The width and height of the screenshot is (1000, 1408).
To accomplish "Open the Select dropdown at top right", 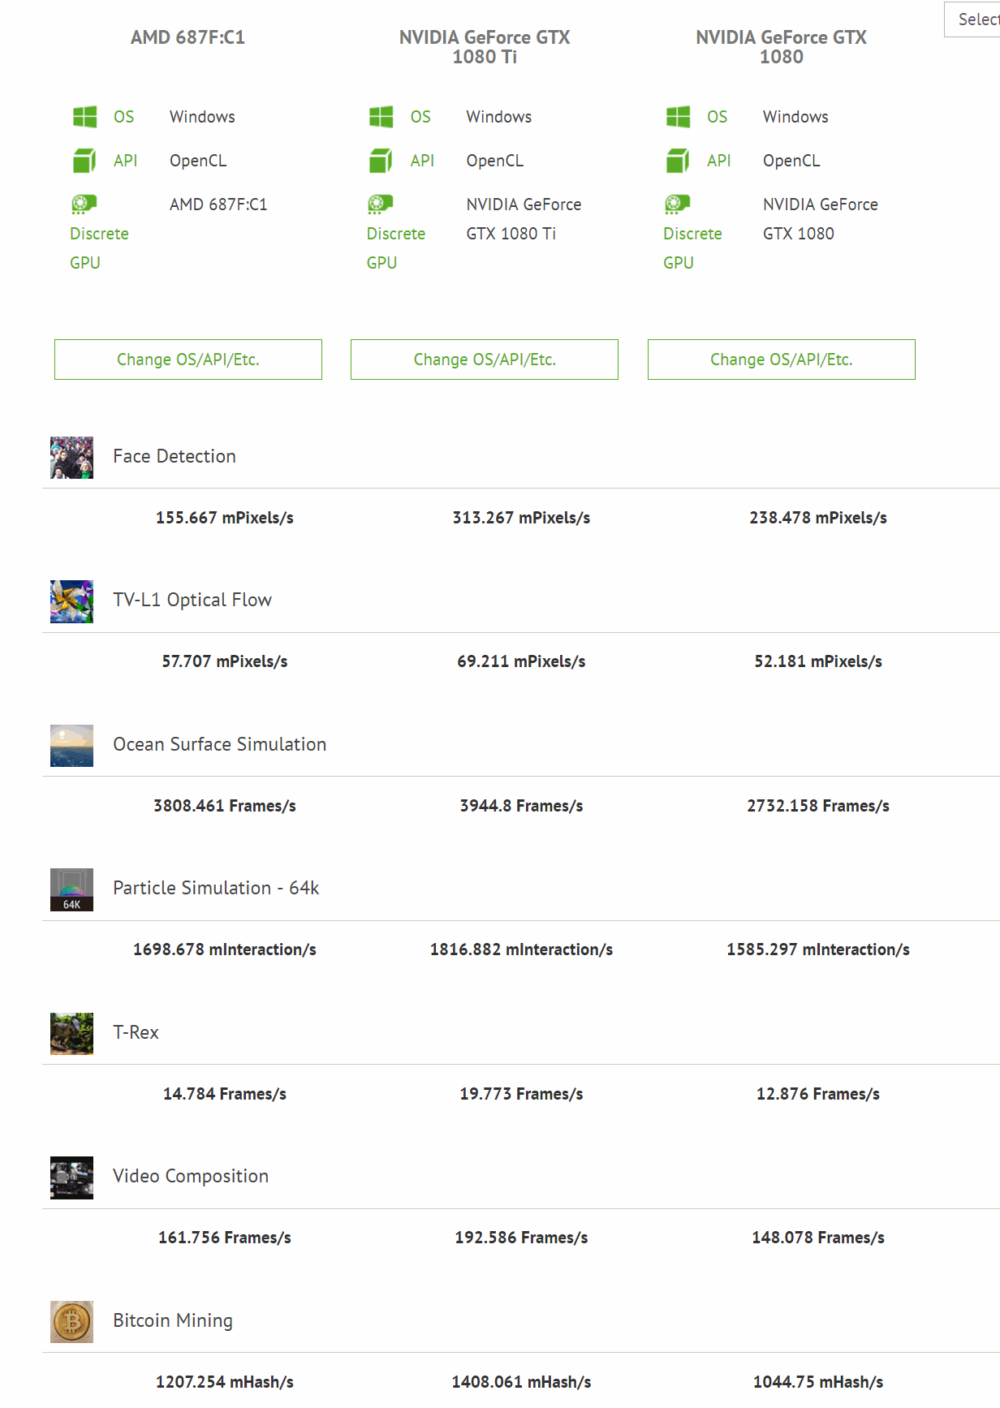I will point(973,19).
